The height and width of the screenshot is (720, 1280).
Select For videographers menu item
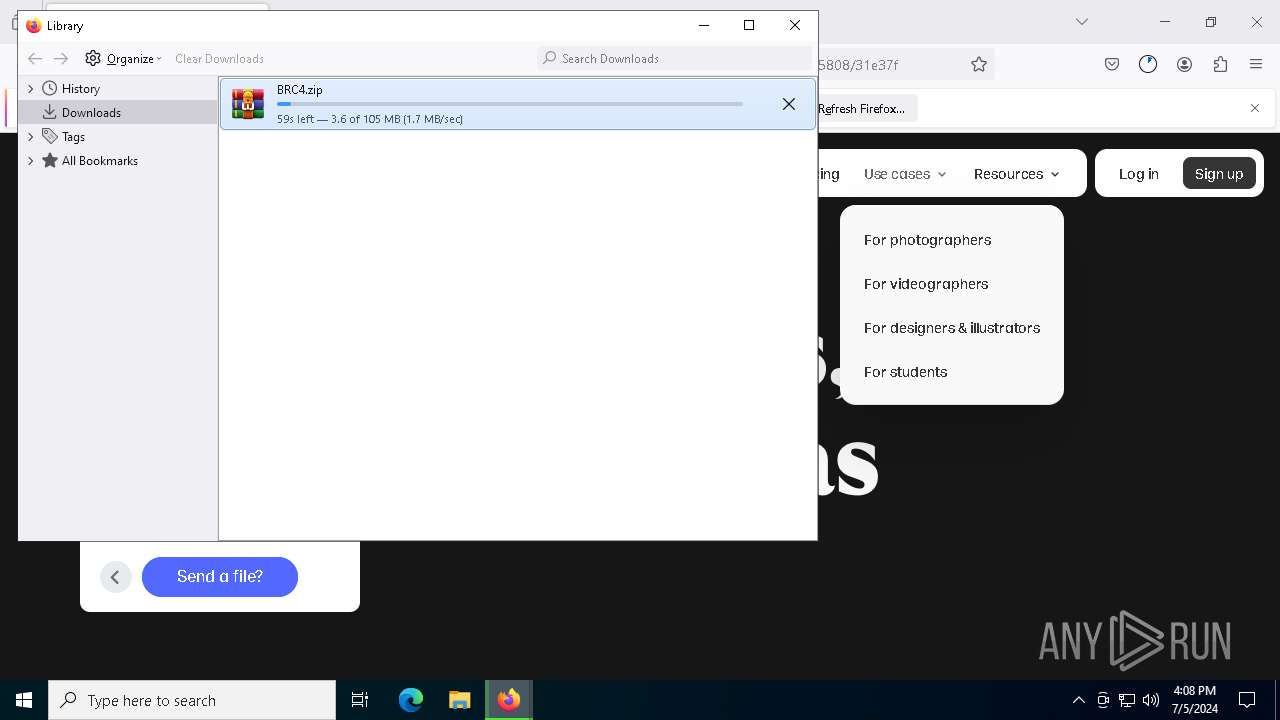926,284
